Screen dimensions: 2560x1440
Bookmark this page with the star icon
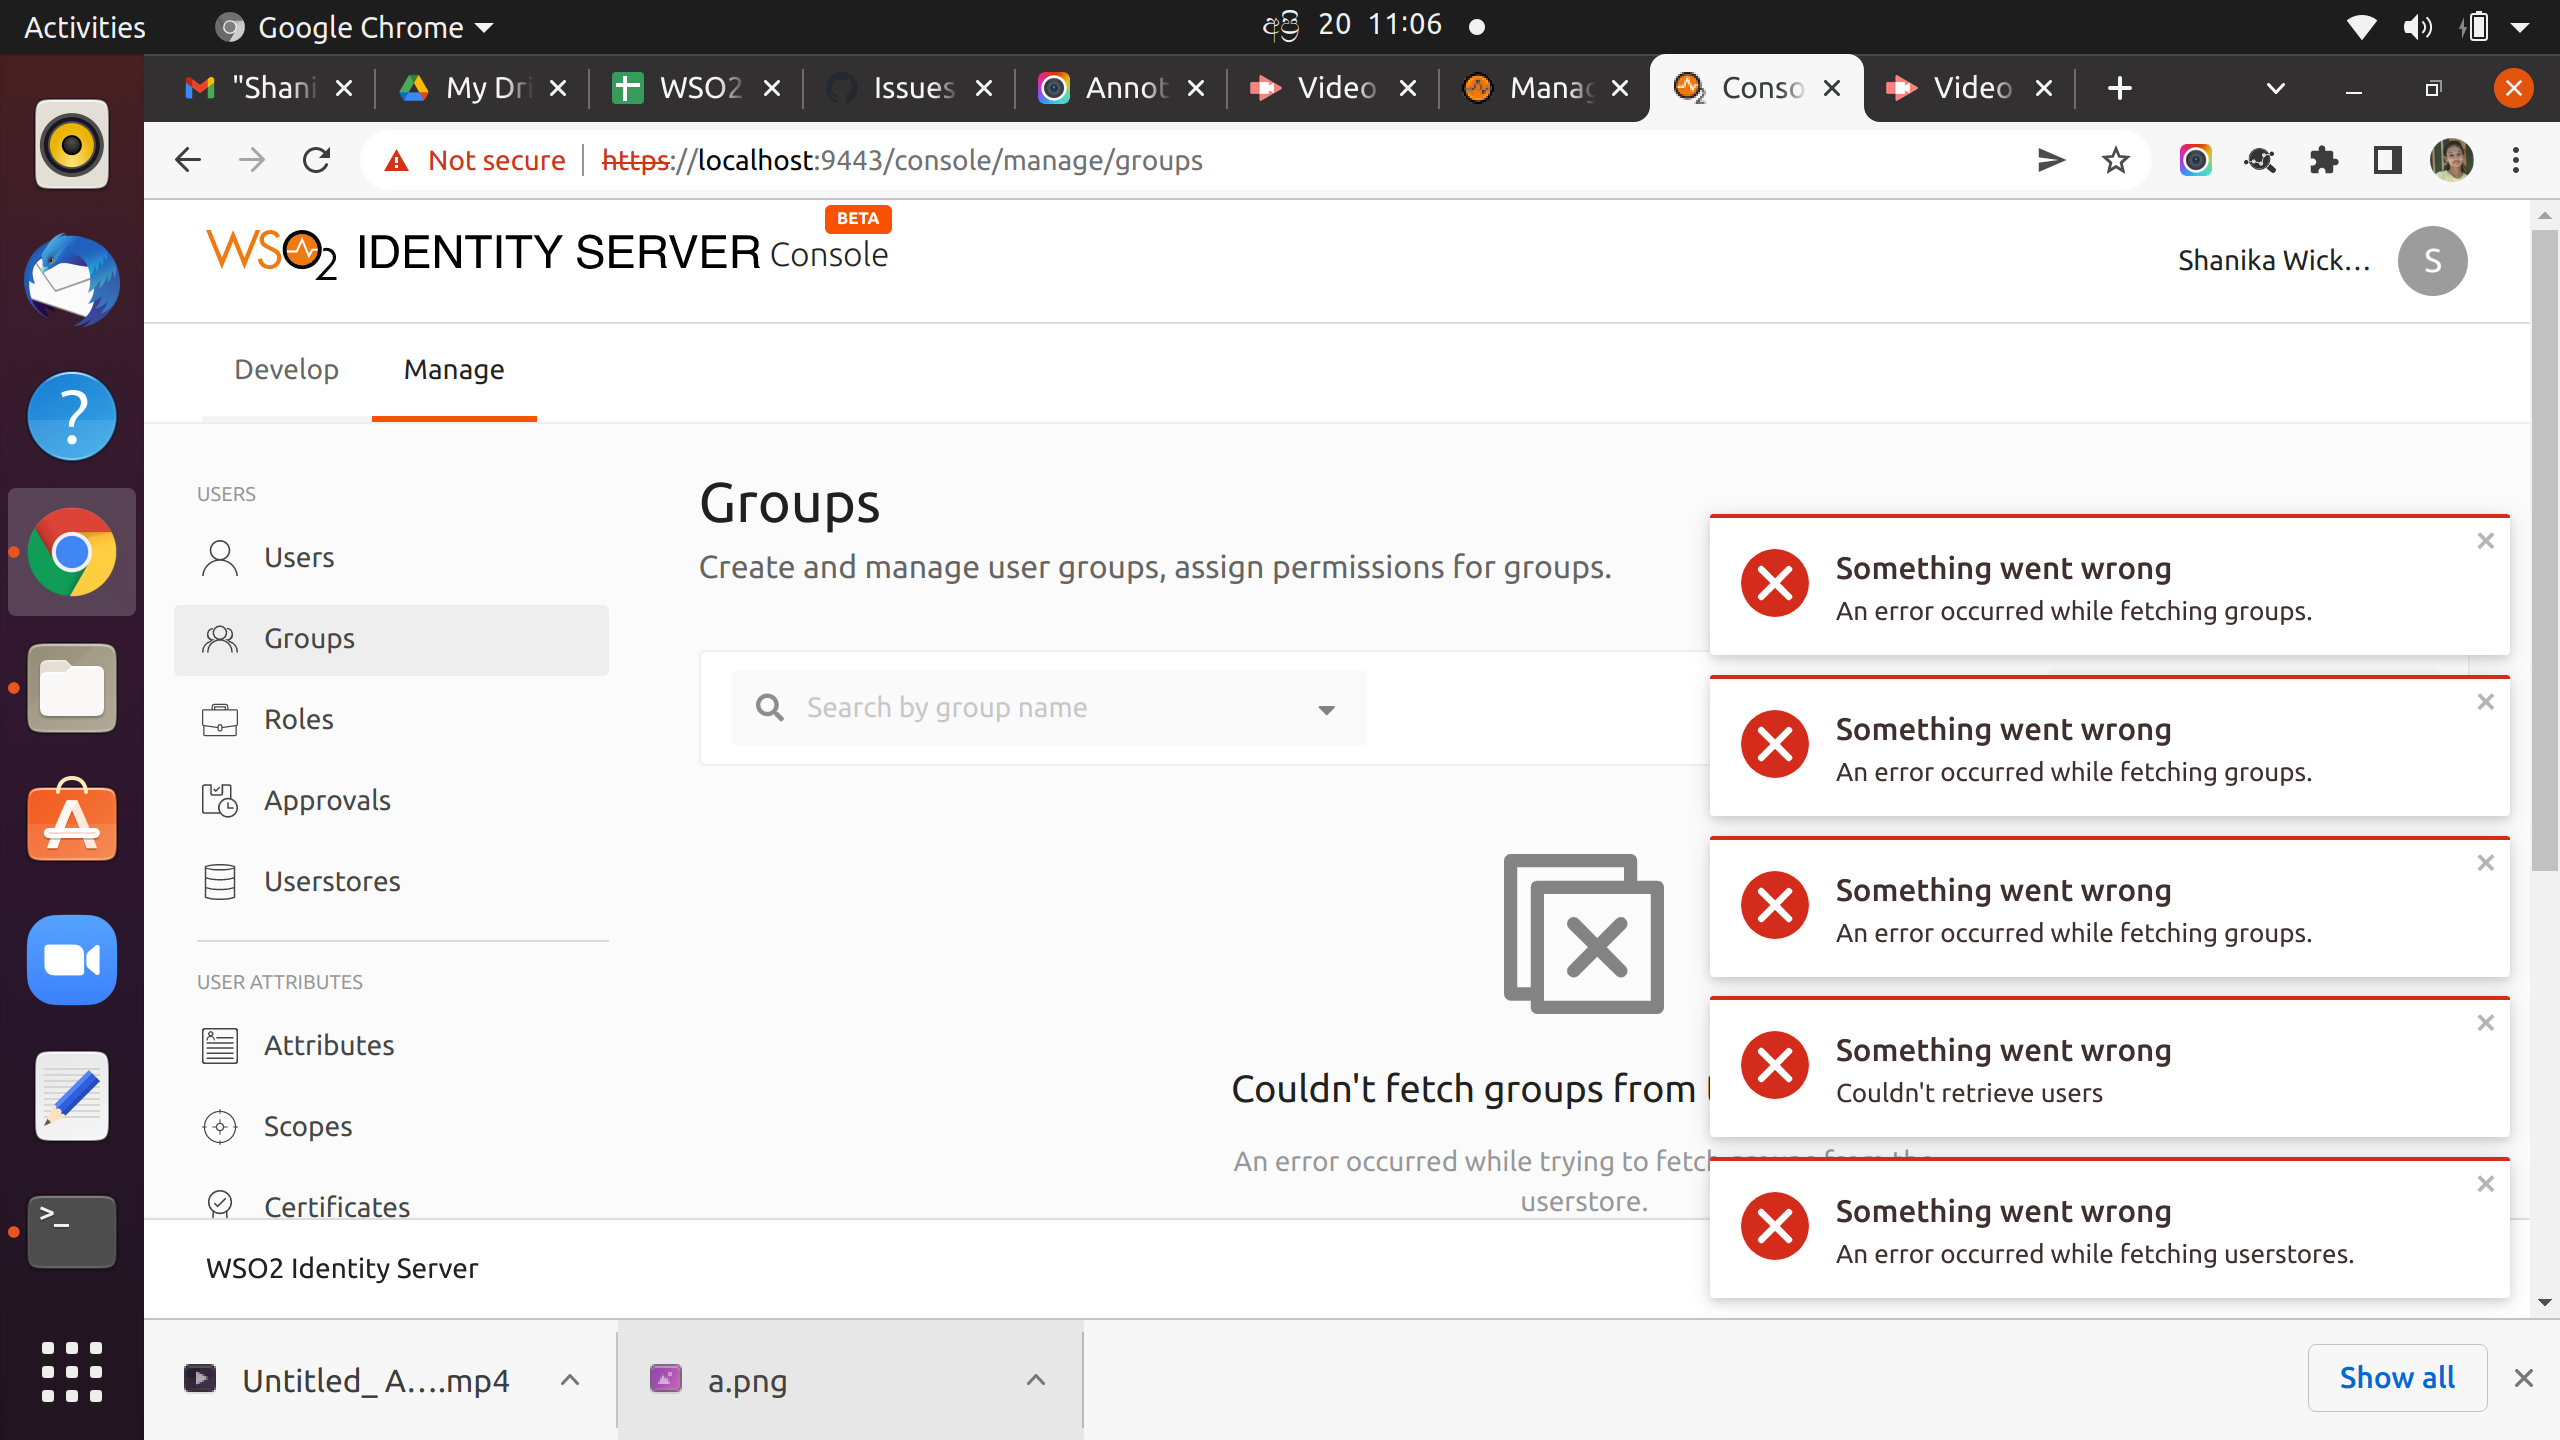2115,160
